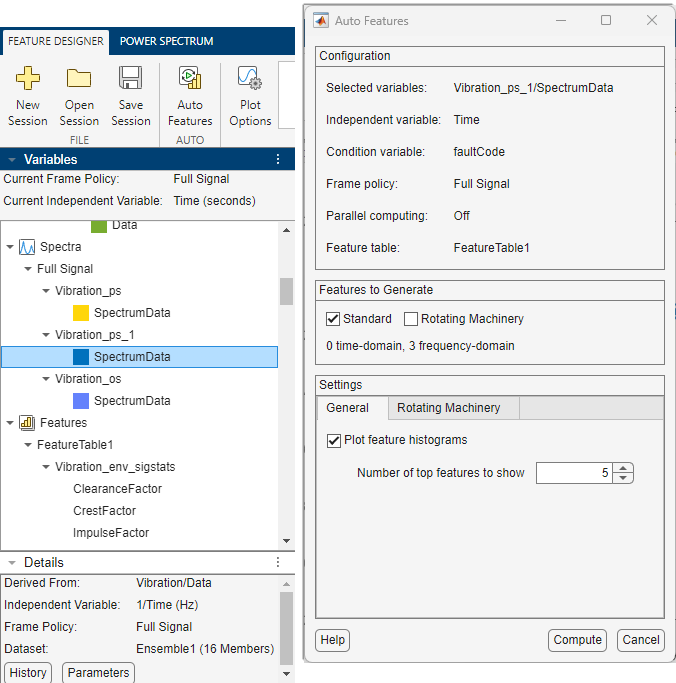
Task: Click the Details panel three-dot menu
Action: (x=278, y=563)
